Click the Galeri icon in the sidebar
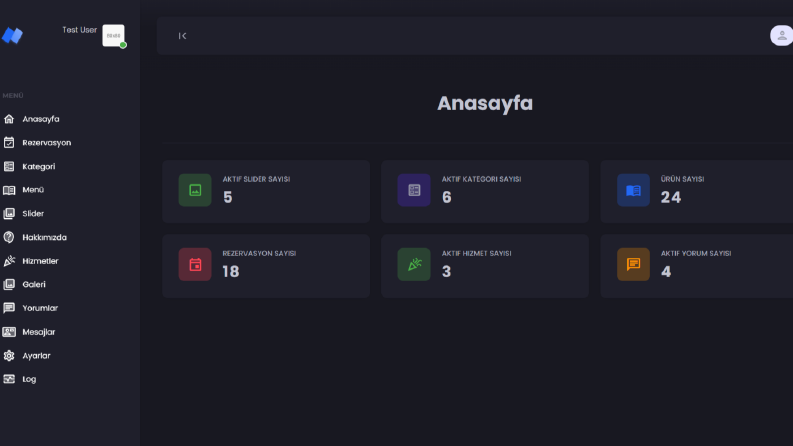The width and height of the screenshot is (793, 446). click(x=9, y=284)
